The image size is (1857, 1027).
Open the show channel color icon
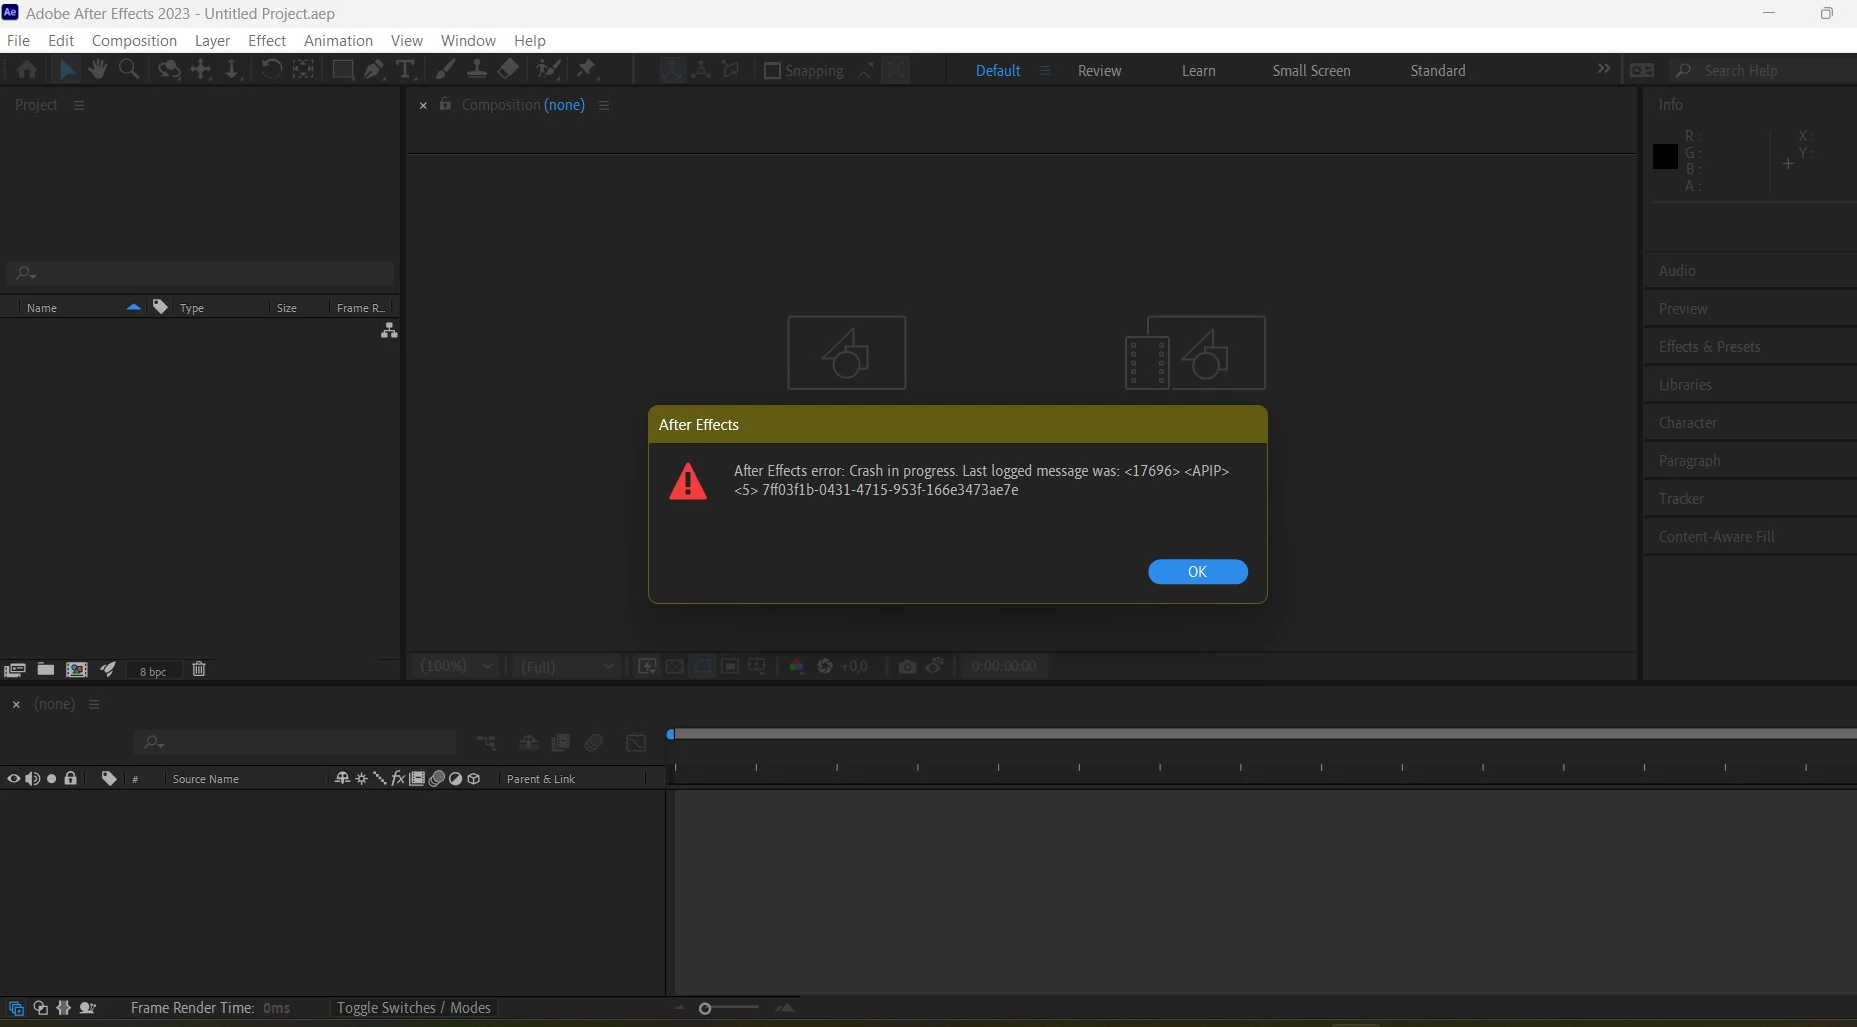point(797,666)
